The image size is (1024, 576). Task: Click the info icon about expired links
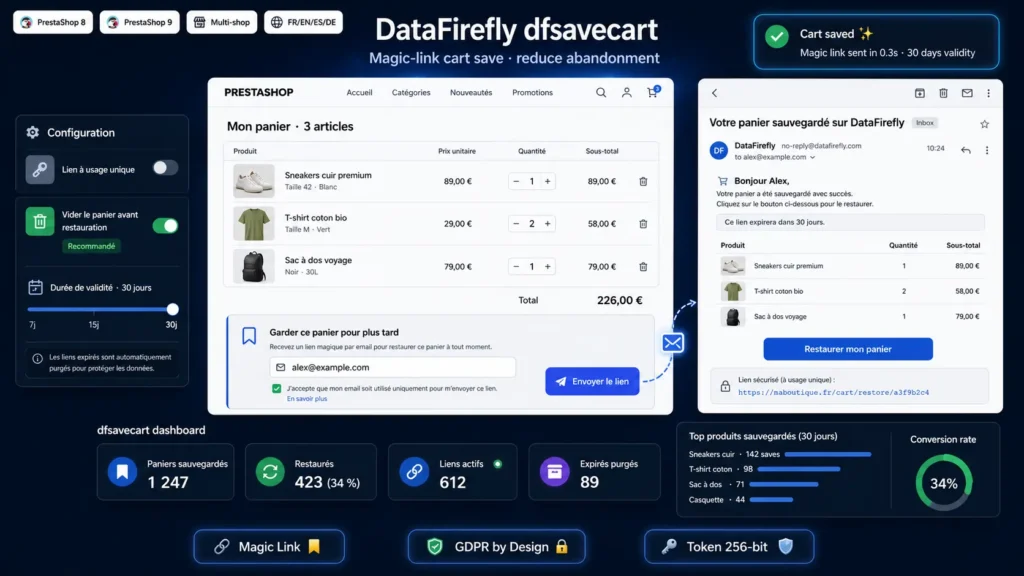(37, 359)
